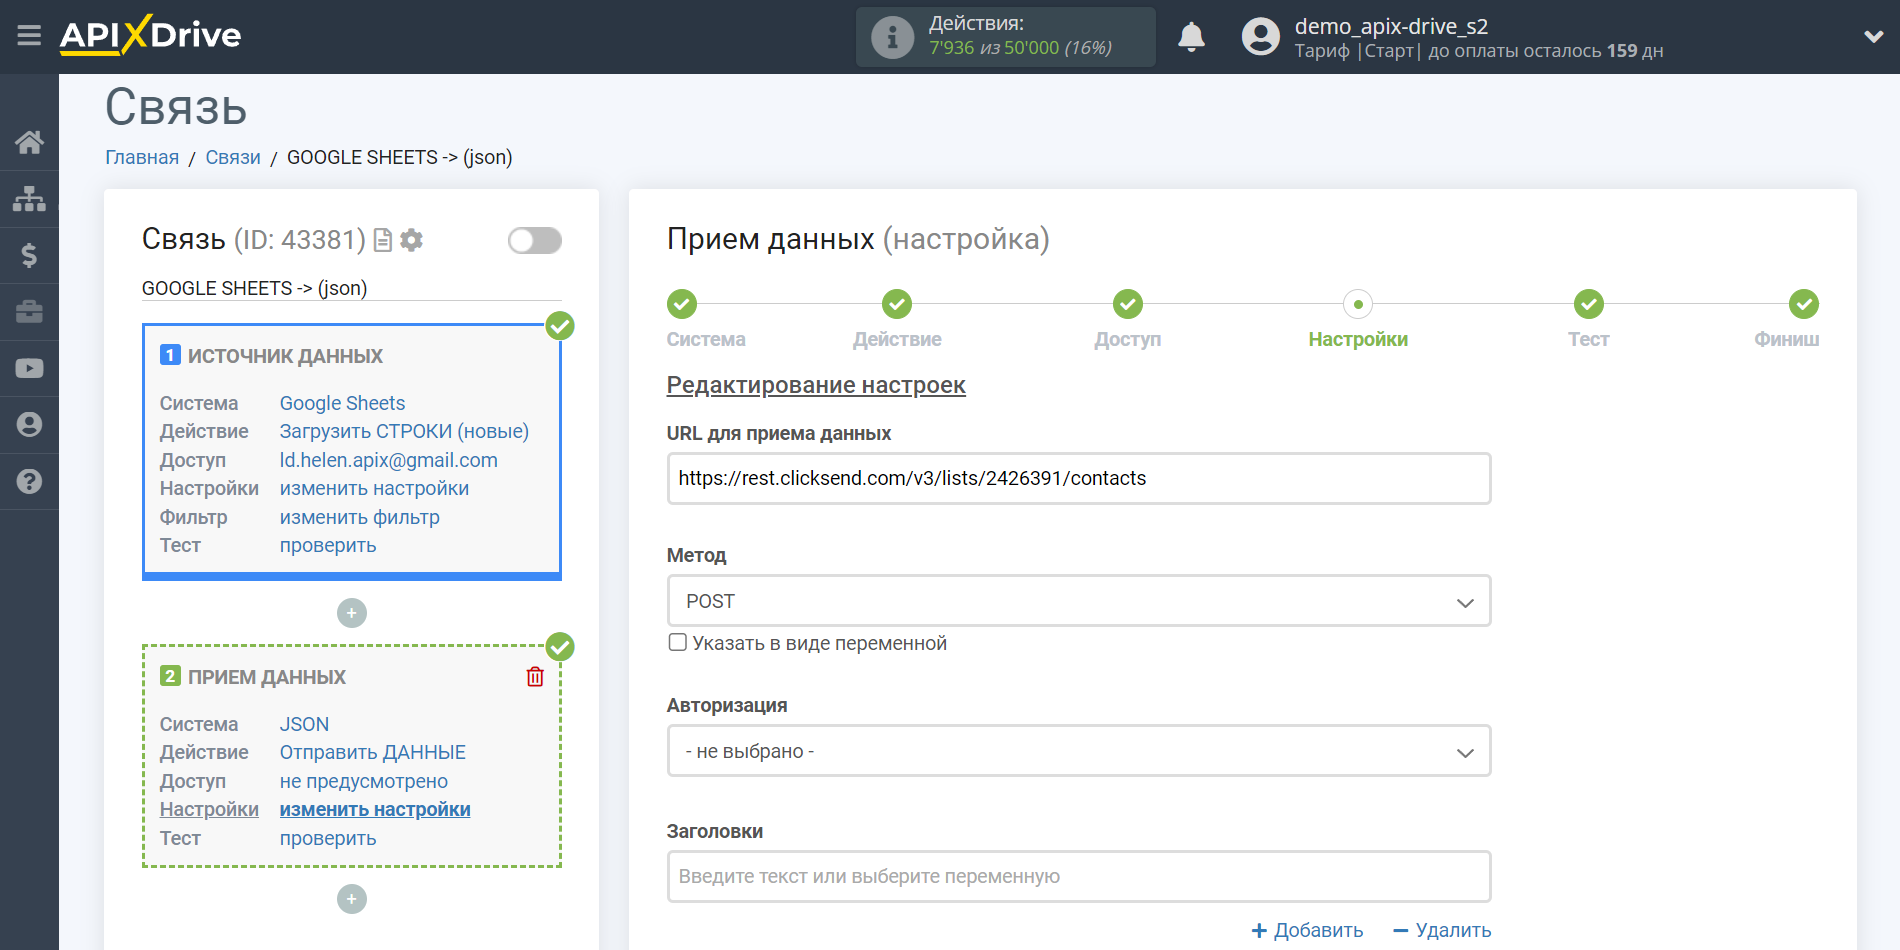Click 'изменить фильтр' link
1900x950 pixels.
pyautogui.click(x=359, y=517)
